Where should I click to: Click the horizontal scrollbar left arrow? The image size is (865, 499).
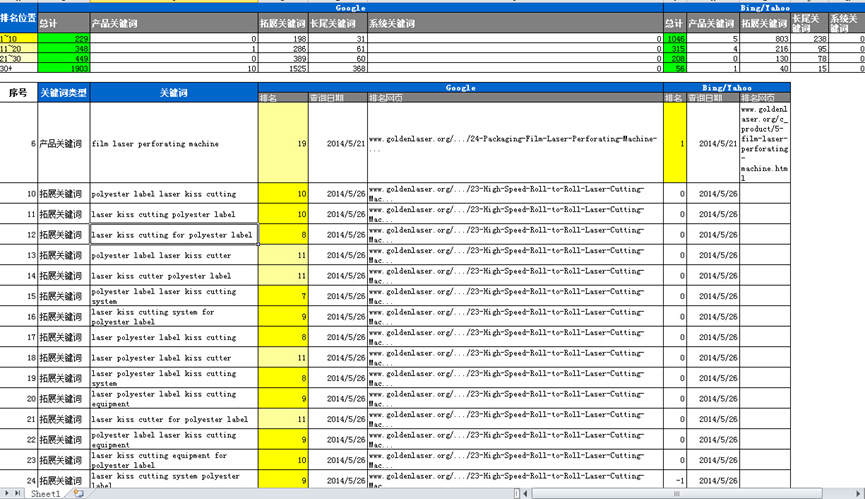tap(527, 494)
